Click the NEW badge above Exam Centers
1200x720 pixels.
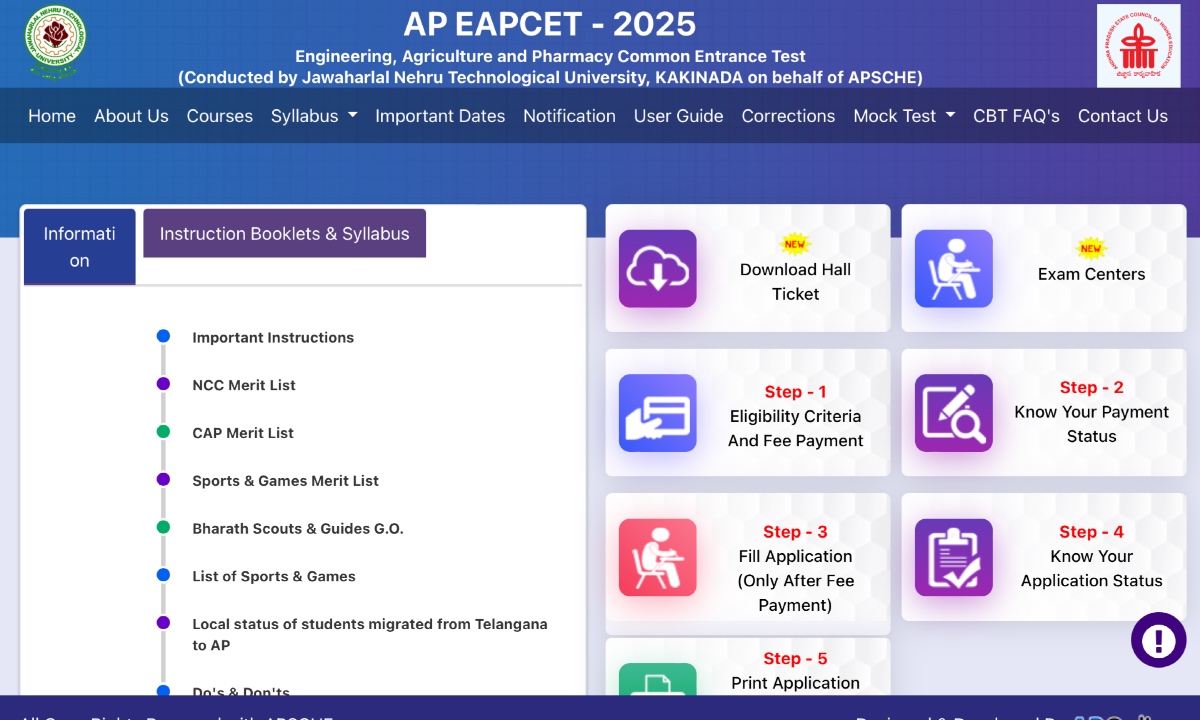(1091, 248)
